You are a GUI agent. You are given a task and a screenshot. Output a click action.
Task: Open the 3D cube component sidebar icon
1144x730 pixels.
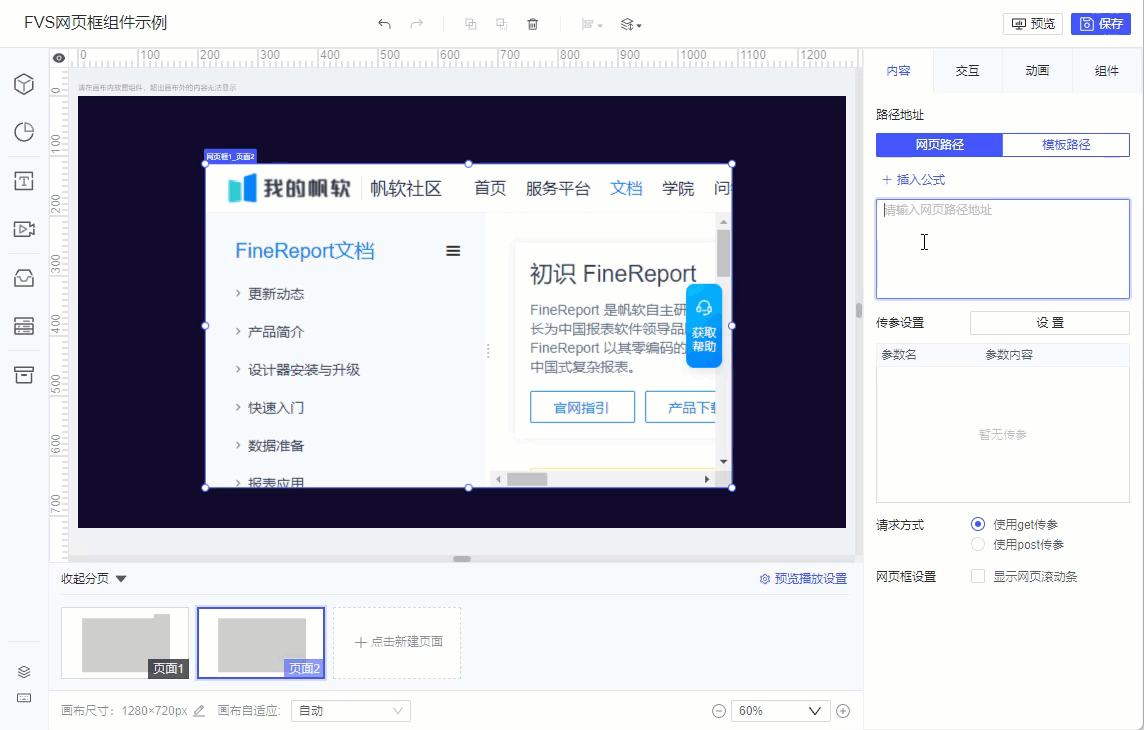[24, 84]
